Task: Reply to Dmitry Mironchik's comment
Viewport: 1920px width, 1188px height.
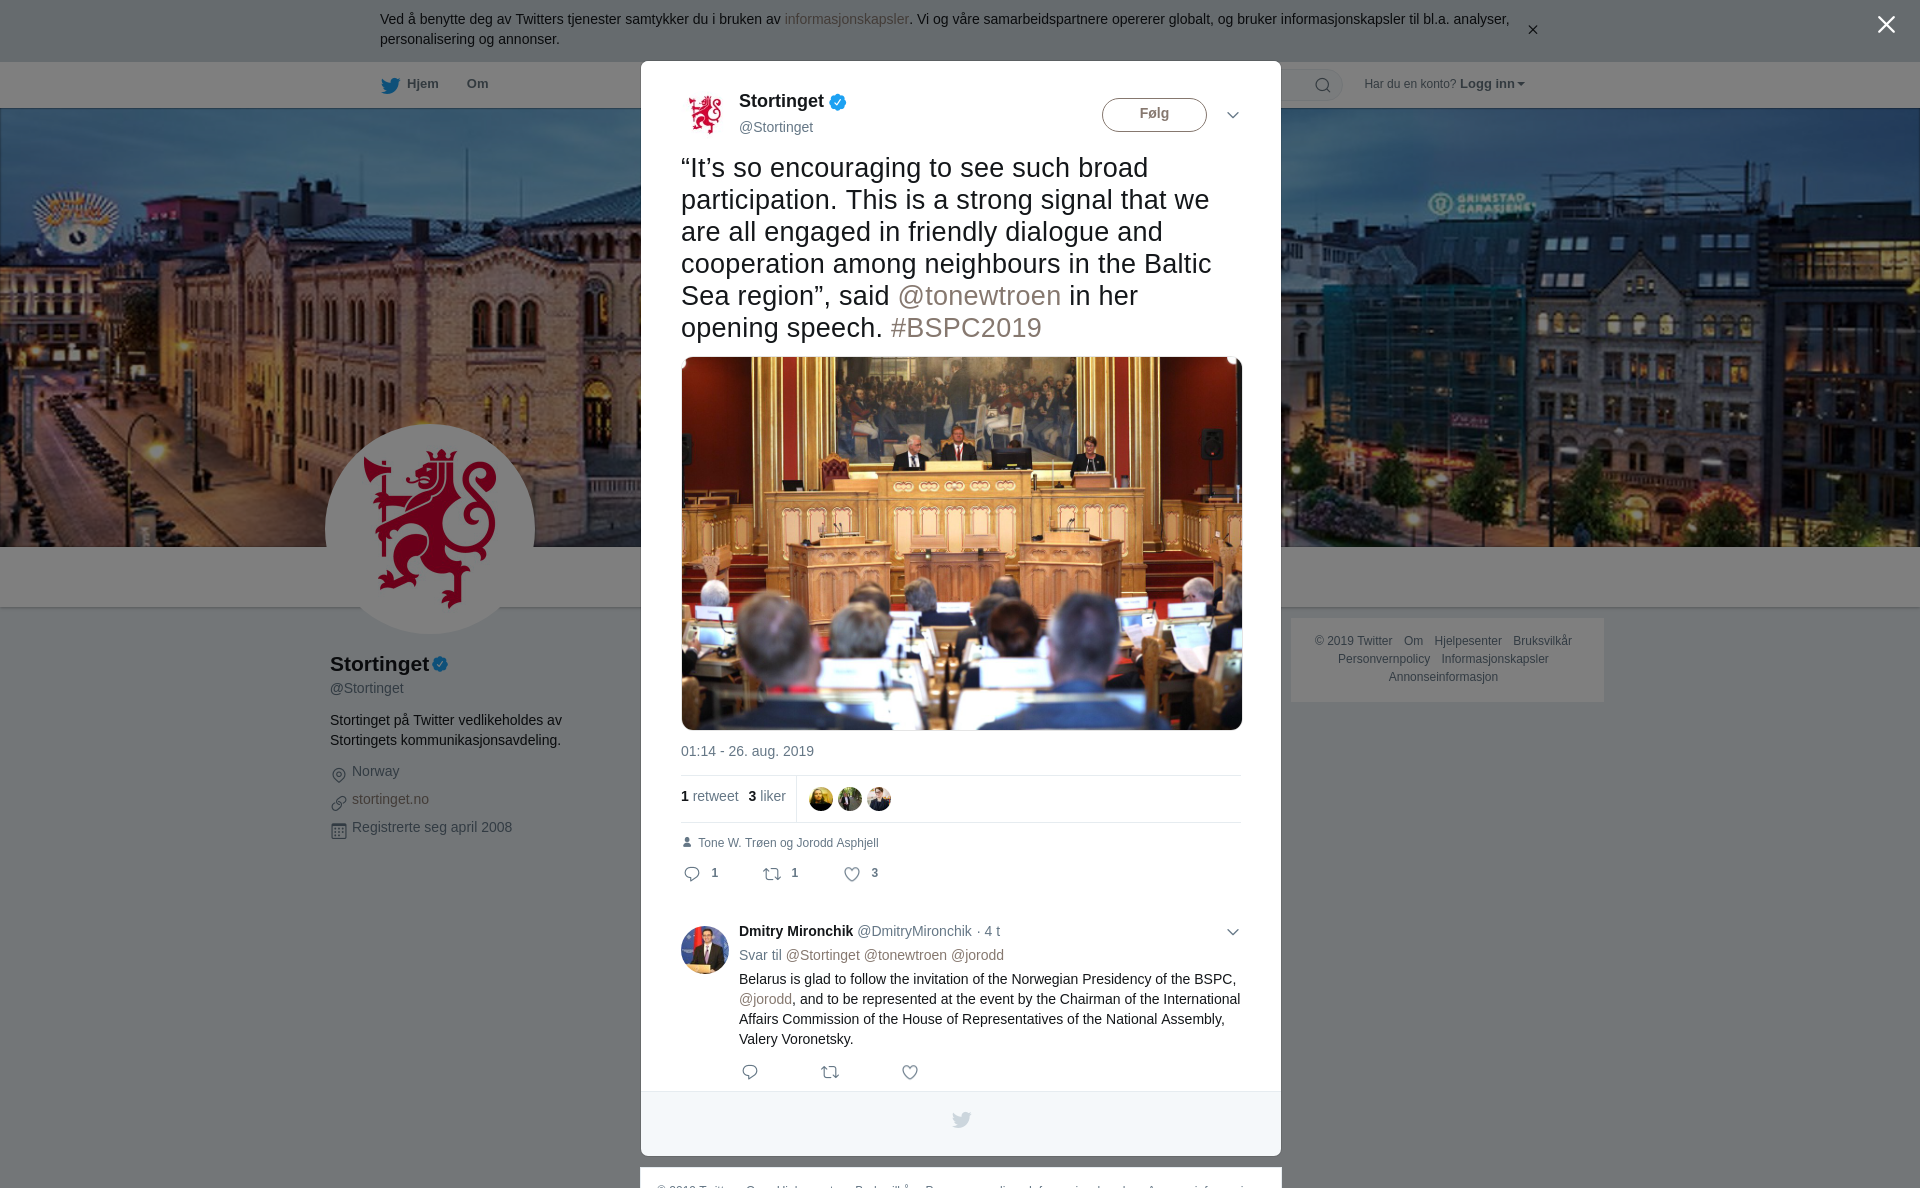Action: tap(750, 1072)
